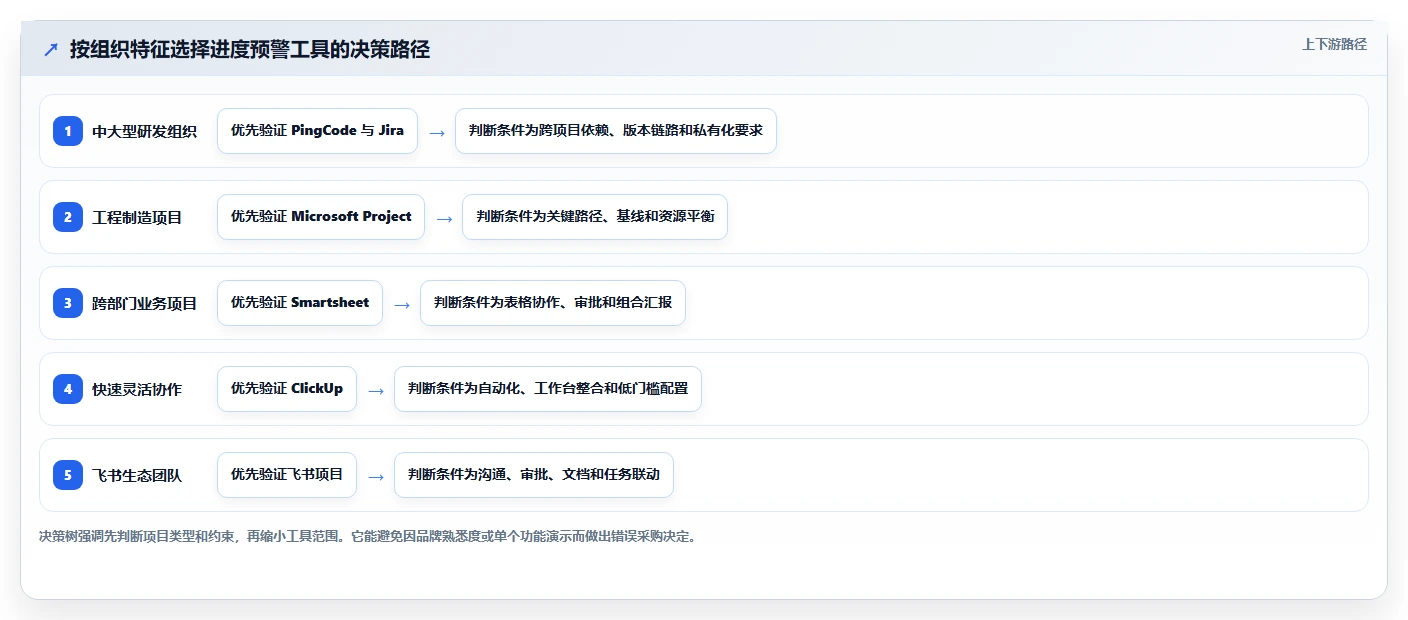Viewport: 1408px width, 620px height.
Task: Click the 工程制造项目 label
Action: click(137, 217)
